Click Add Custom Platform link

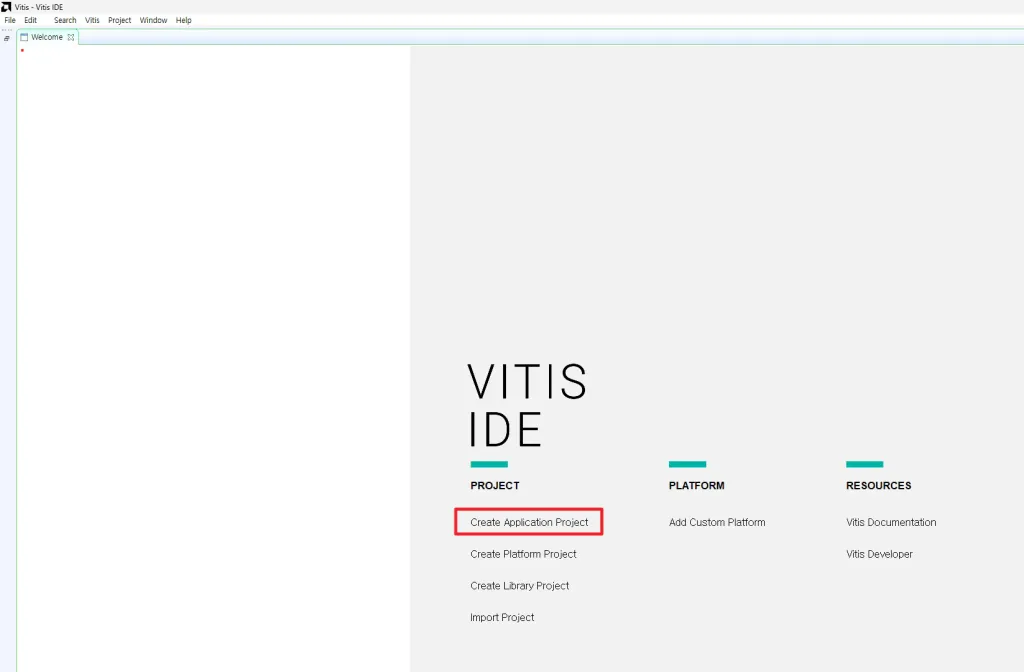pos(717,522)
